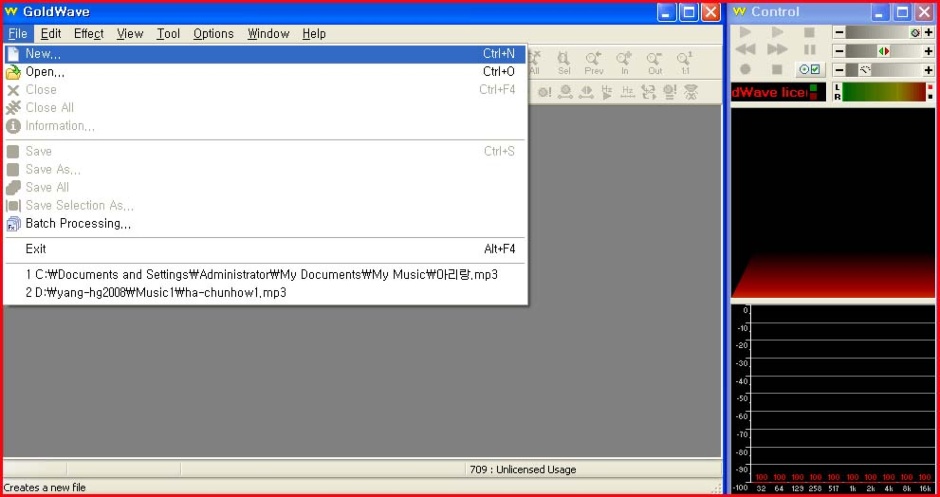Open the Edit menu

(x=51, y=34)
